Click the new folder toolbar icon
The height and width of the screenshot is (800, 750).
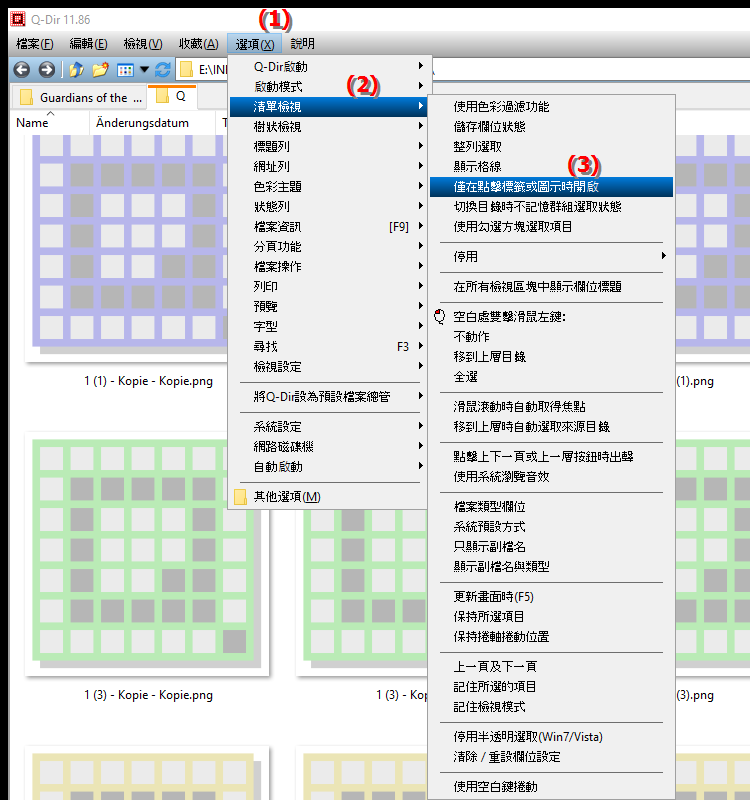coord(101,69)
